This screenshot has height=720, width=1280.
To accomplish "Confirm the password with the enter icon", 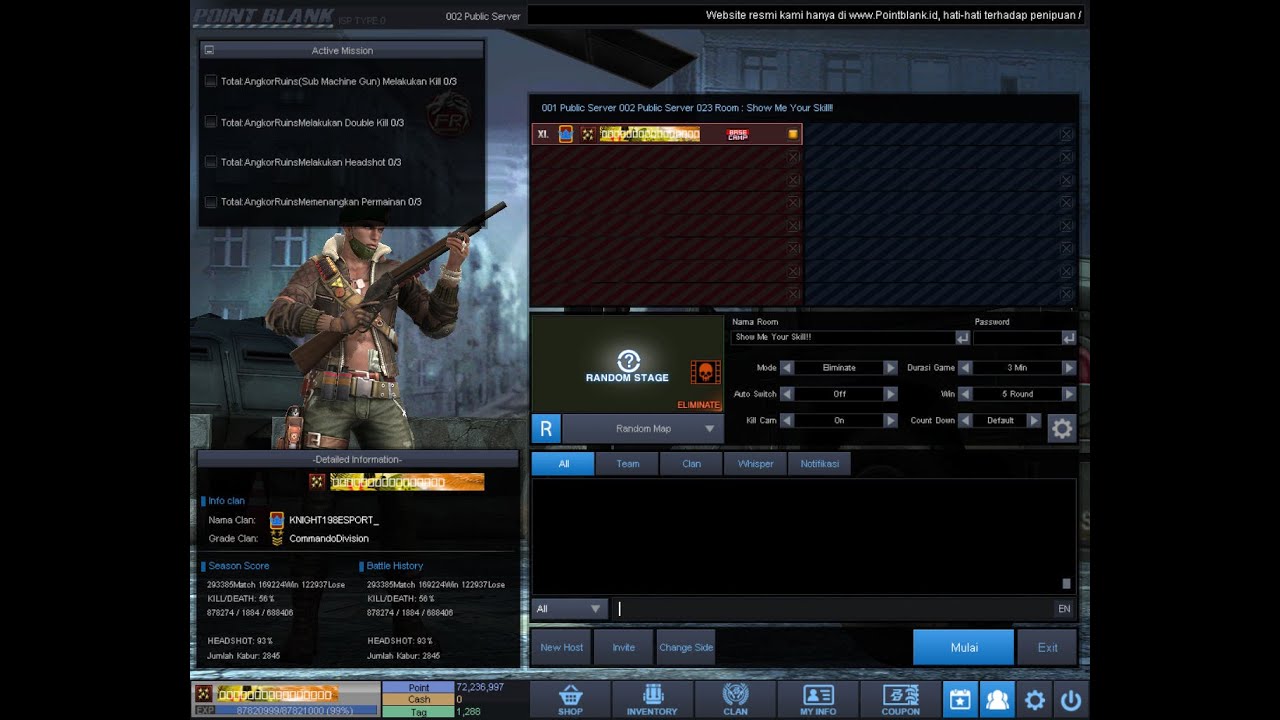I will (x=1069, y=338).
